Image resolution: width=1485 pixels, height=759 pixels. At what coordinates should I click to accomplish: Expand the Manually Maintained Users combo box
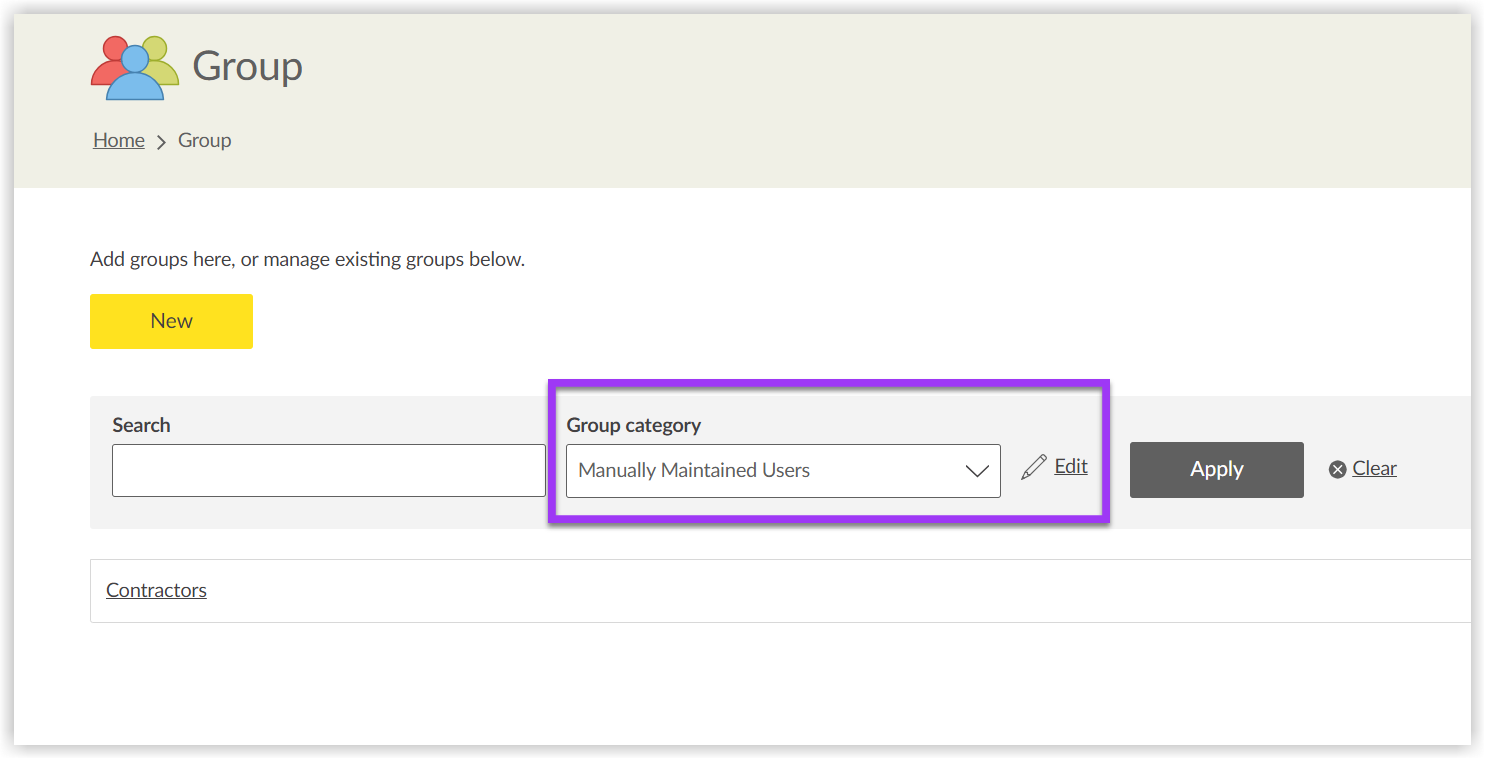(x=782, y=470)
